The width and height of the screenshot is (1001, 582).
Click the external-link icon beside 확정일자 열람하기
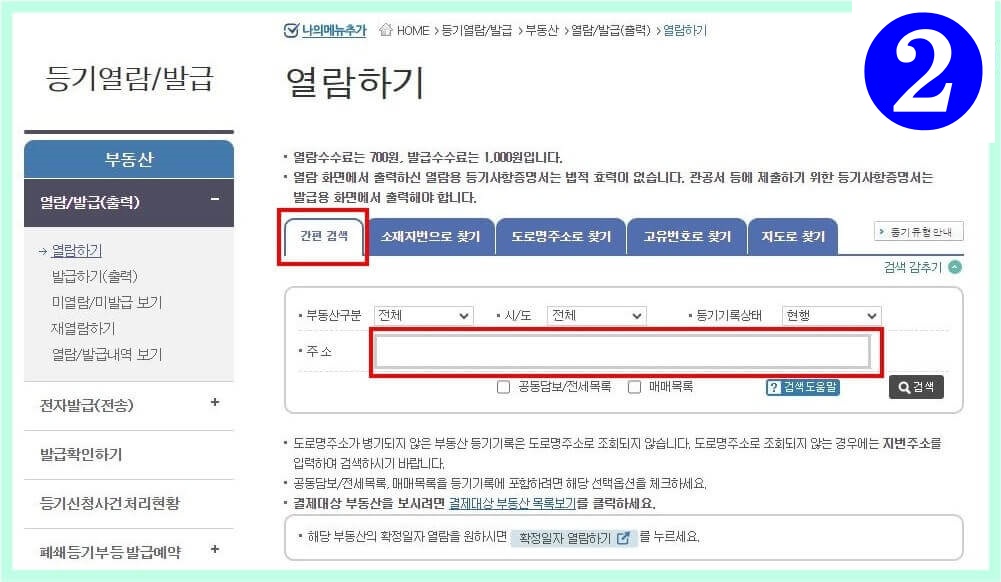(623, 538)
